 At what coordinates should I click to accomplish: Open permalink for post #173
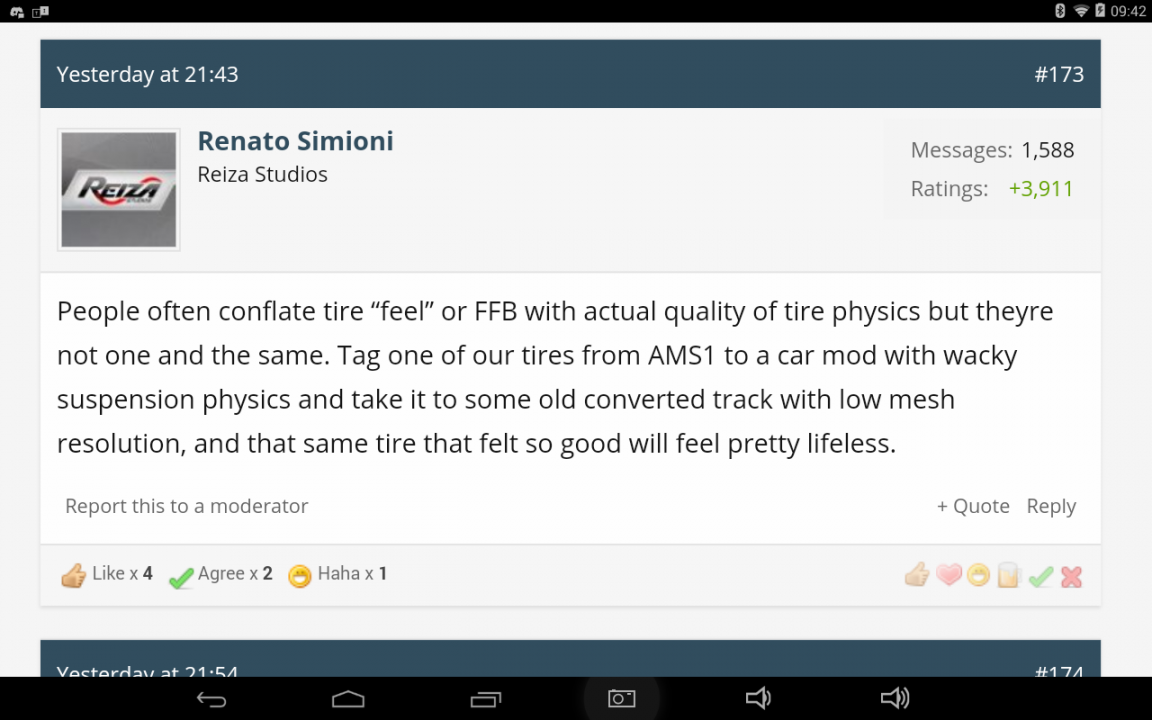coord(1059,74)
